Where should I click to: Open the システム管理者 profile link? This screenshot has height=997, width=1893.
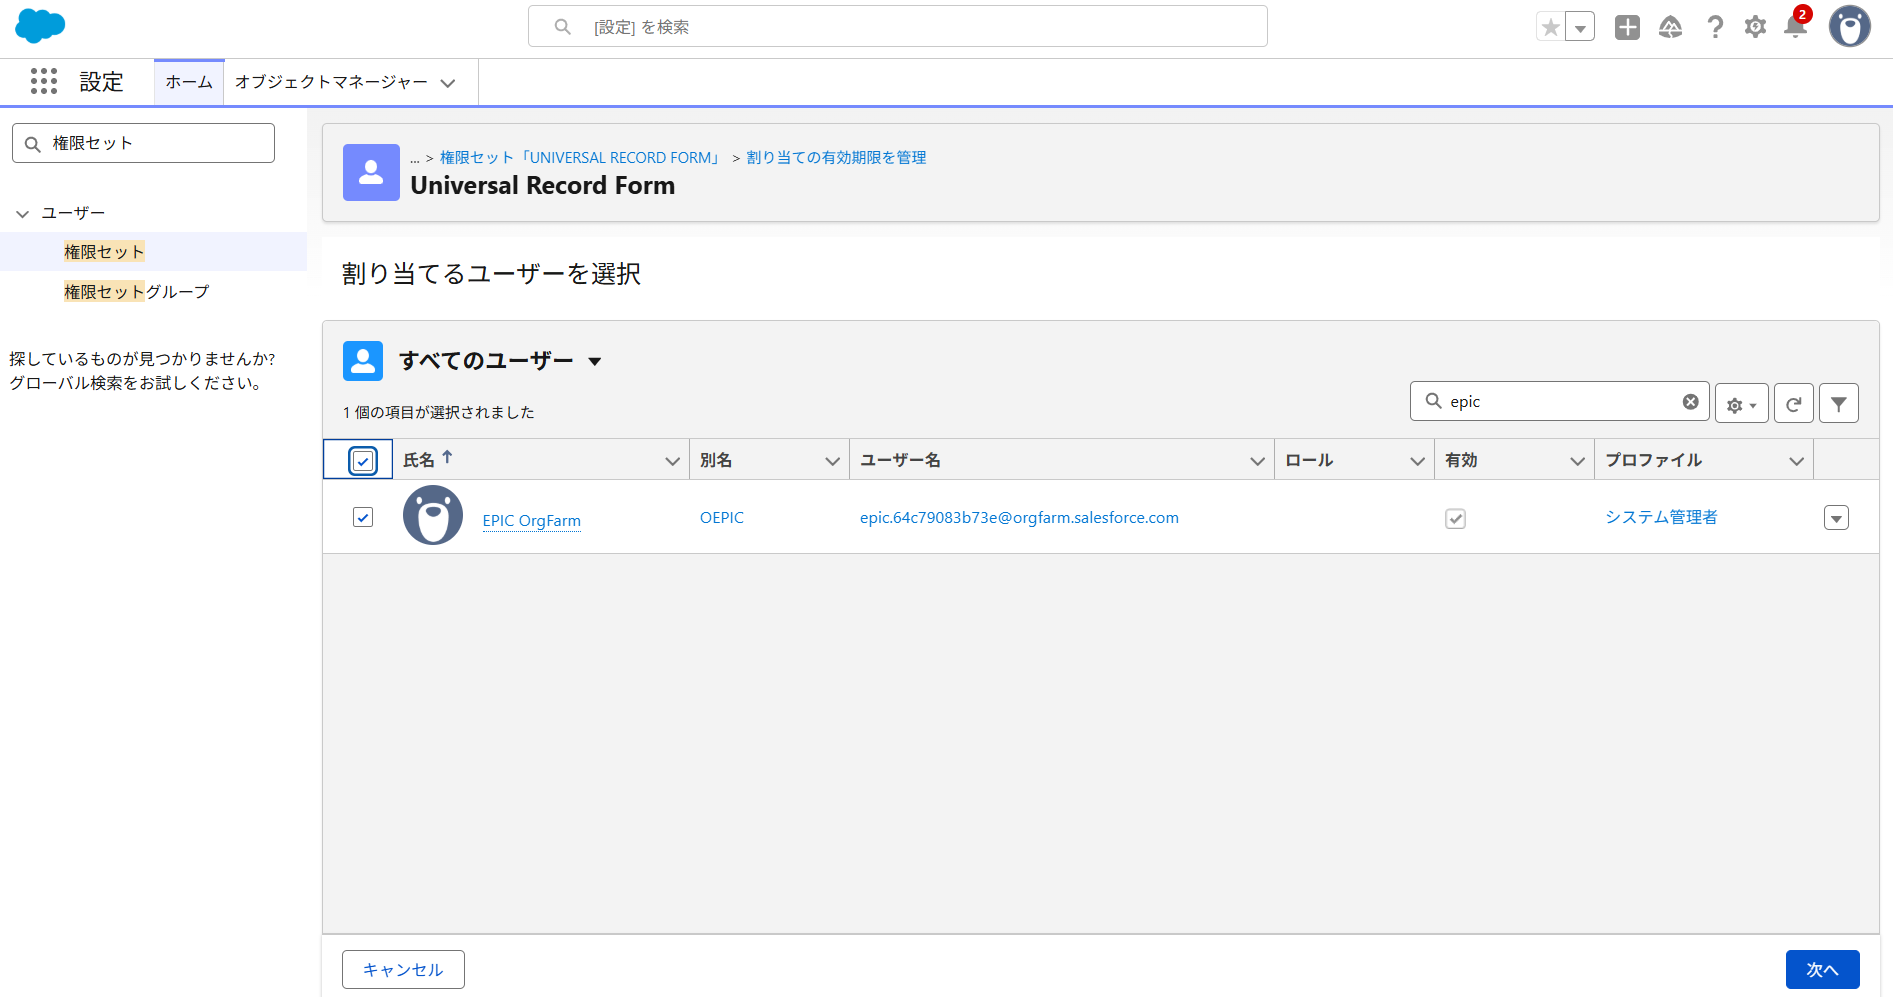(1661, 517)
